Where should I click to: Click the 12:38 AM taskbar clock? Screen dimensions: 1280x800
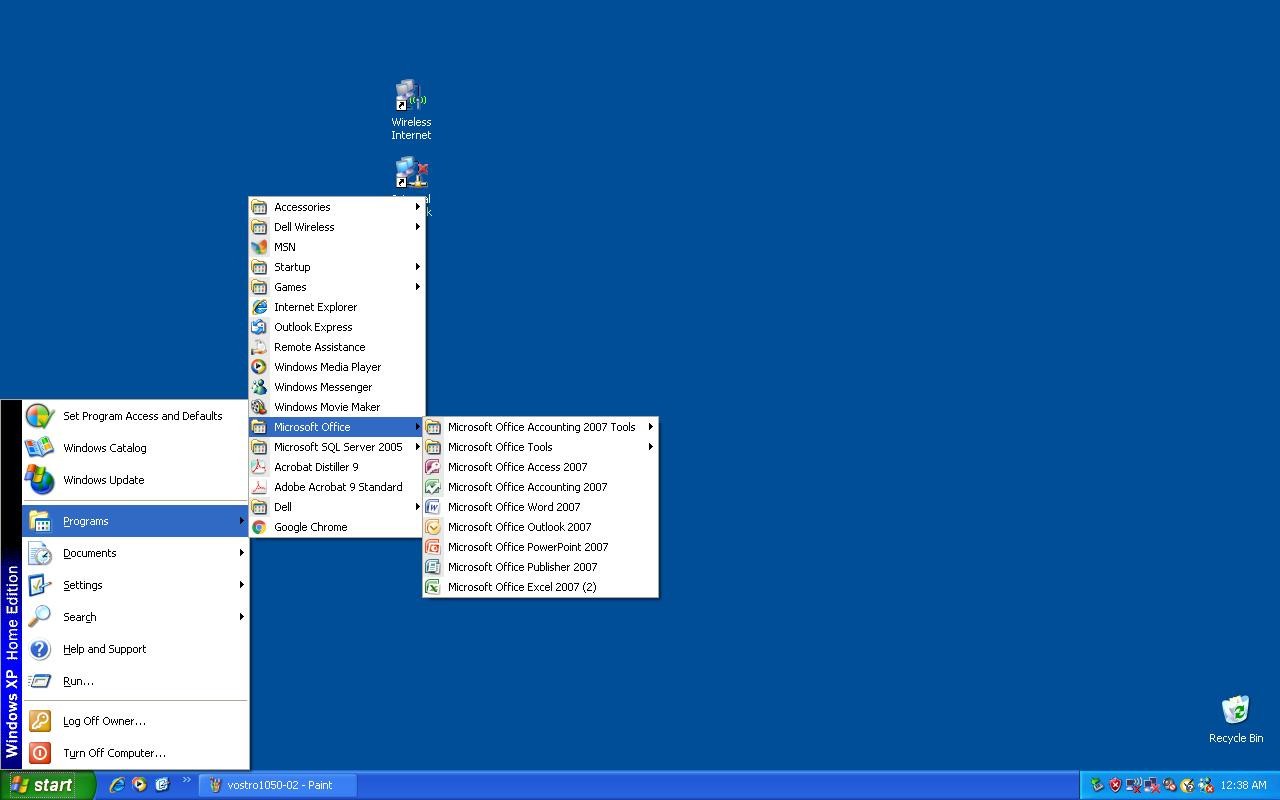click(1244, 785)
